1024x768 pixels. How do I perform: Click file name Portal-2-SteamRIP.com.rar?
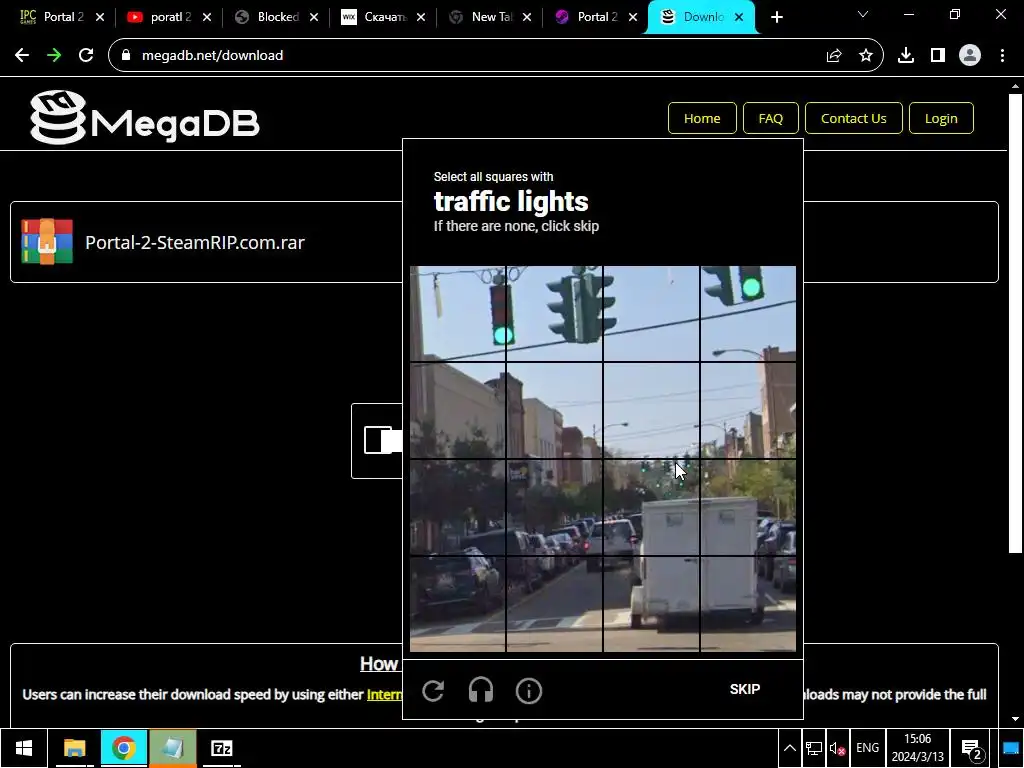point(195,242)
